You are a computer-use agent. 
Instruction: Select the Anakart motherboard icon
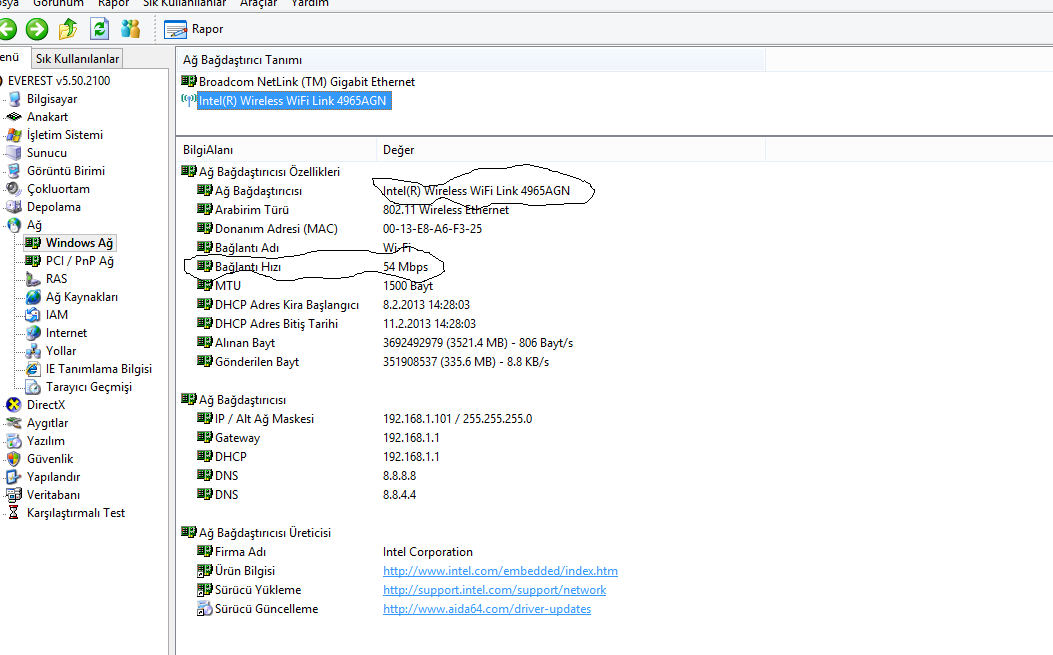coord(14,117)
